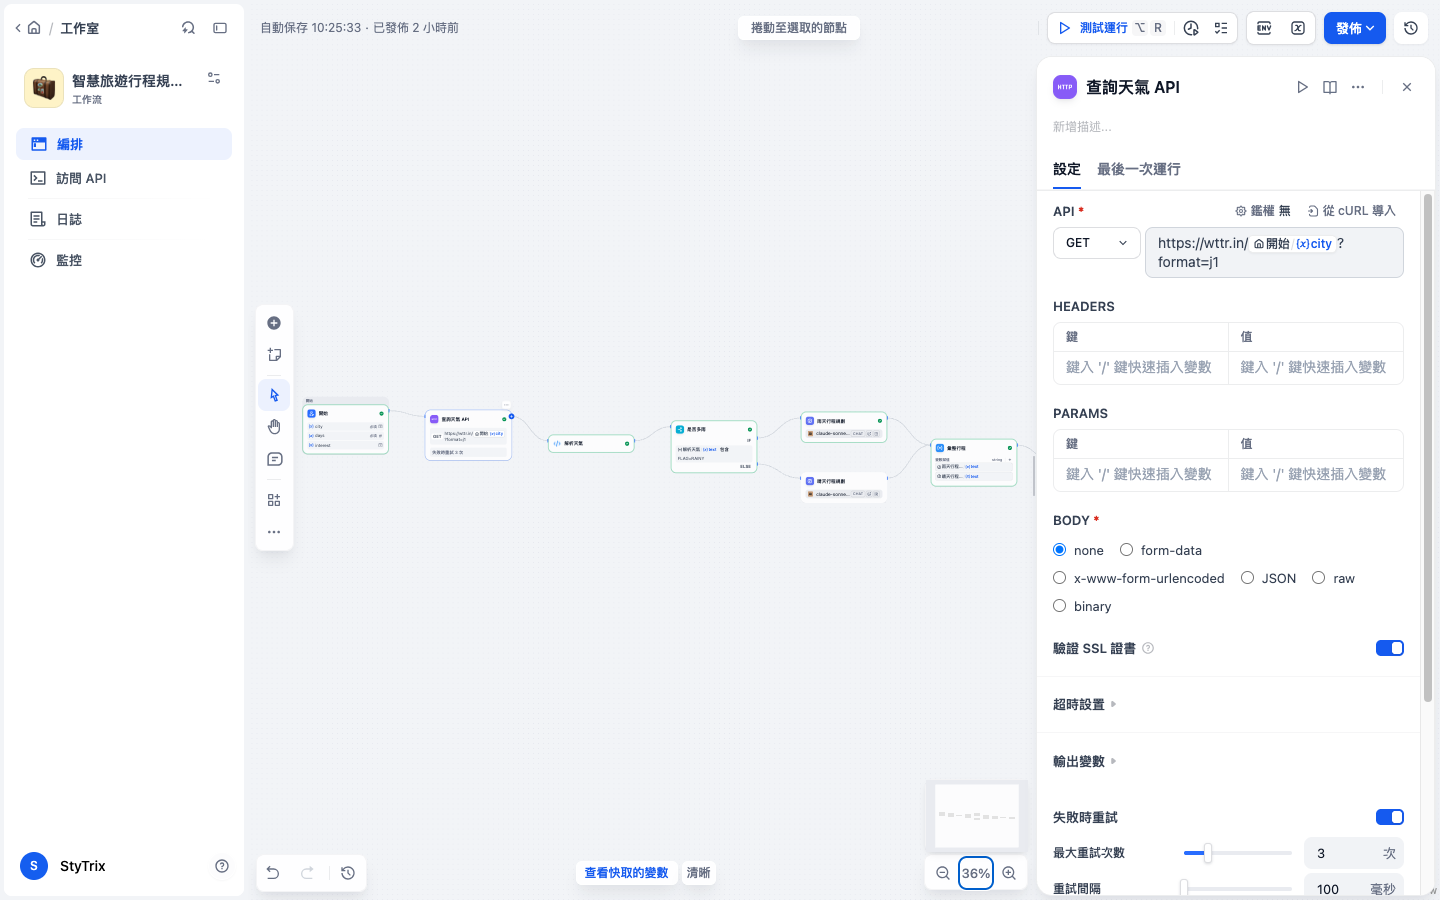Screen dimensions: 1440x900
Task: Click 捲動至選取的節點 button
Action: pos(799,28)
